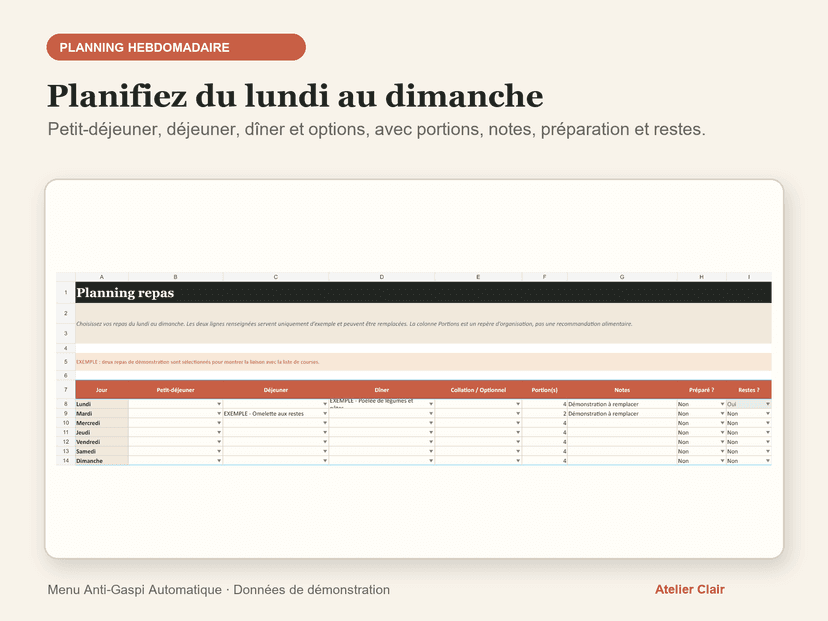
Task: Open the Samedi Restes ? dropdown arrow
Action: (768, 451)
